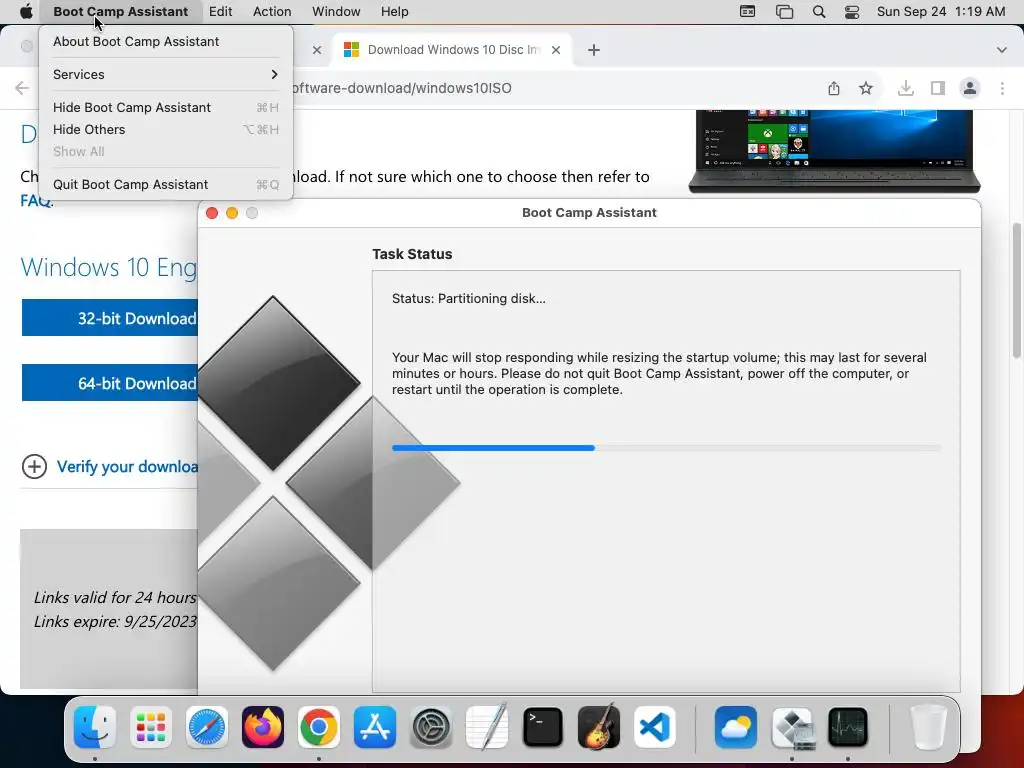The height and width of the screenshot is (768, 1024).
Task: Click 64-bit Download button
Action: pyautogui.click(x=110, y=383)
